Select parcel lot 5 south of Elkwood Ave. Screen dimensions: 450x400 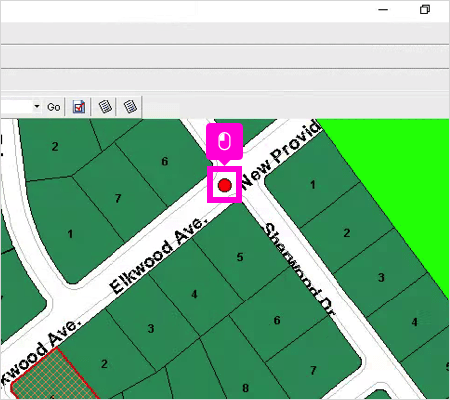[x=240, y=257]
